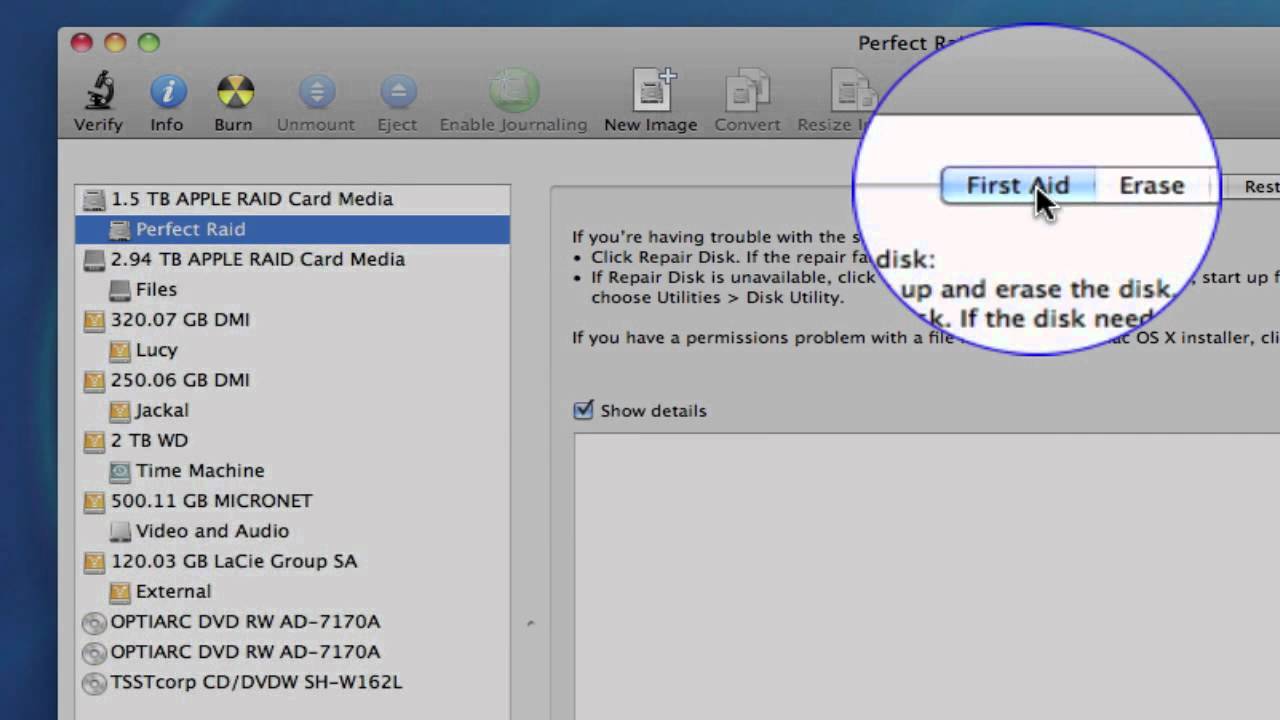Select the TSSTcorp CD/DVDW SH-W162L drive
Screen dimensions: 1280x720
293,682
